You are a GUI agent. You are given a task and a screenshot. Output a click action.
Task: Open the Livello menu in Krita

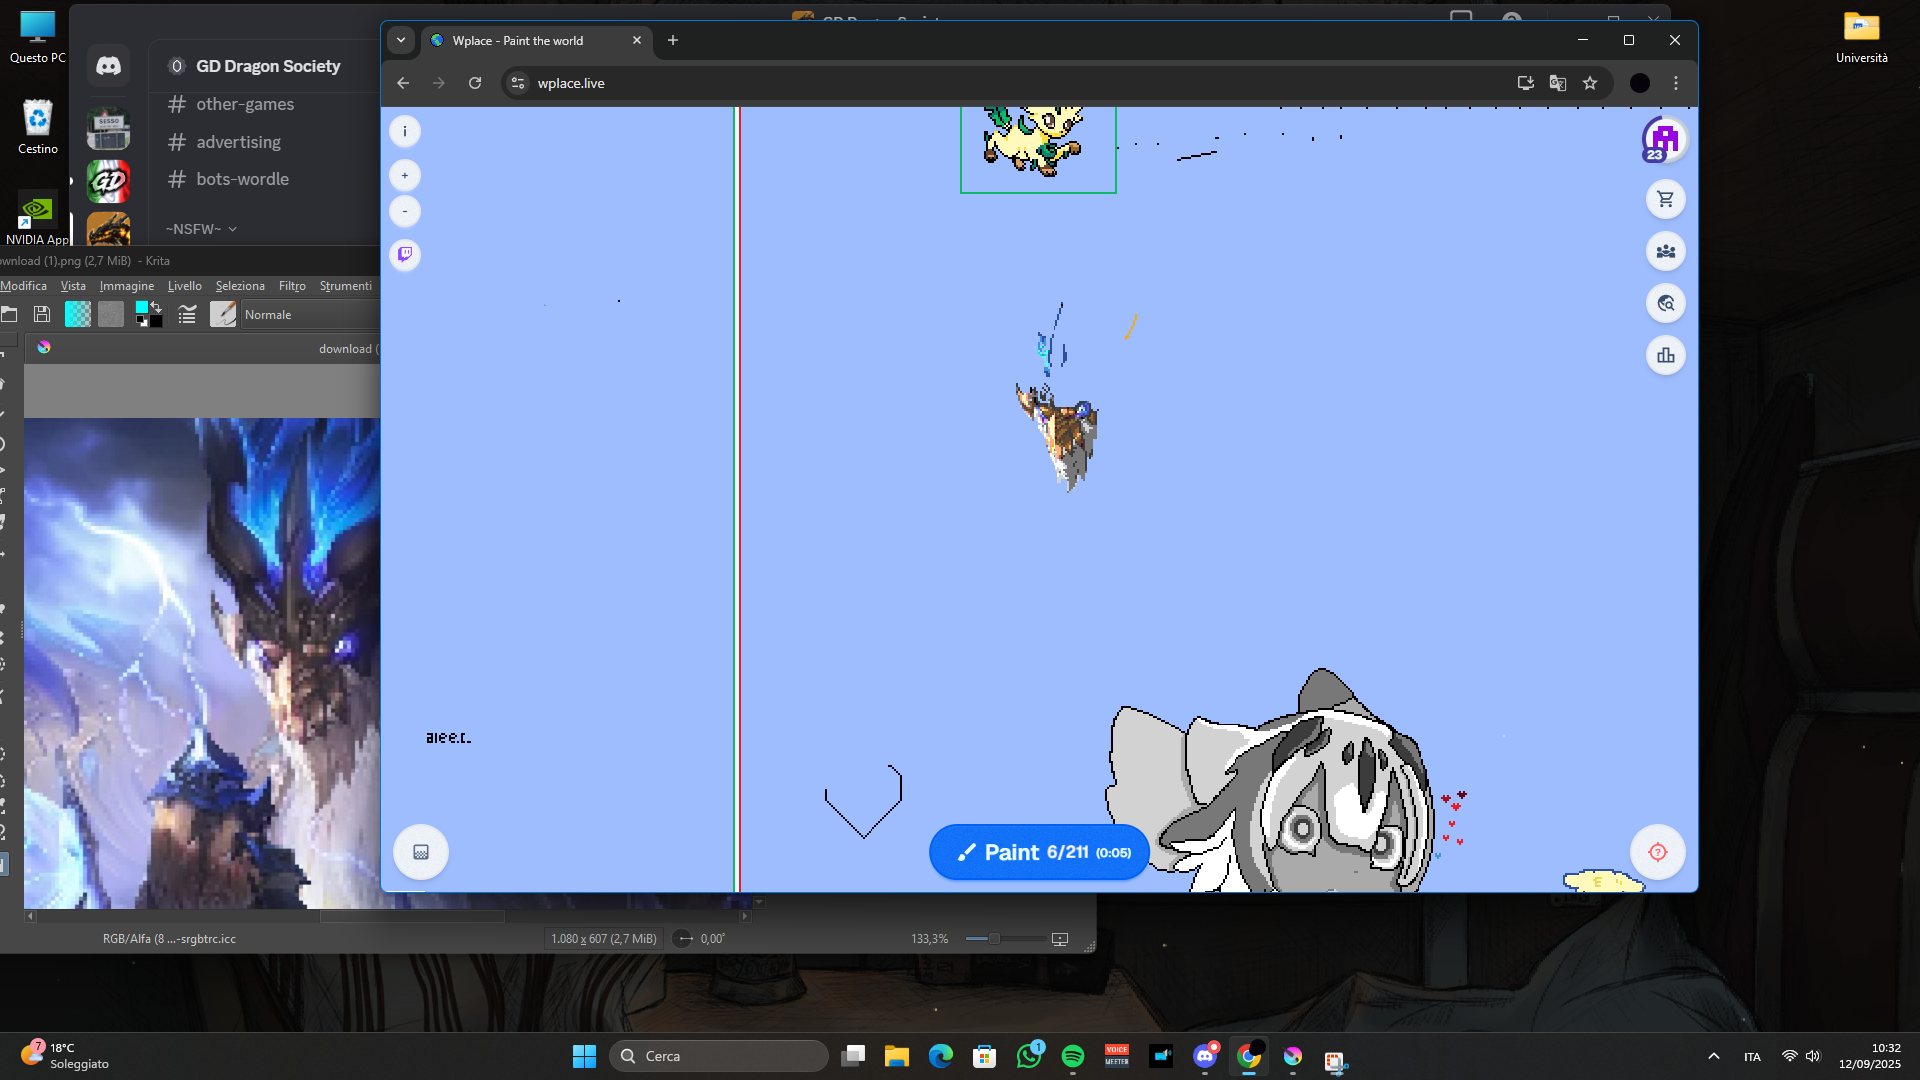[x=184, y=286]
